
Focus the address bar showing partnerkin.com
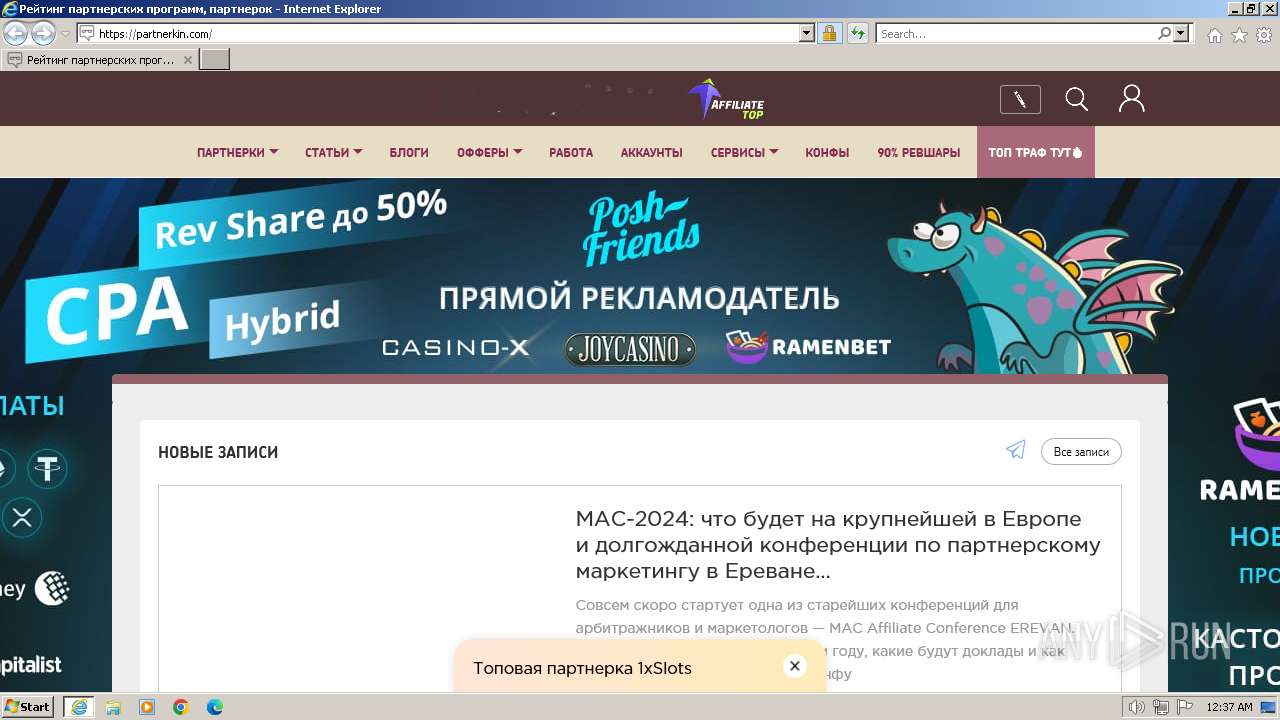(447, 33)
